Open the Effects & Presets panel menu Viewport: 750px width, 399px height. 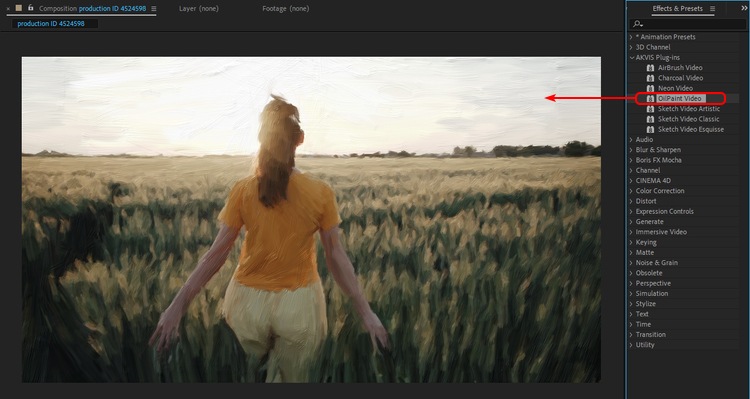click(712, 9)
